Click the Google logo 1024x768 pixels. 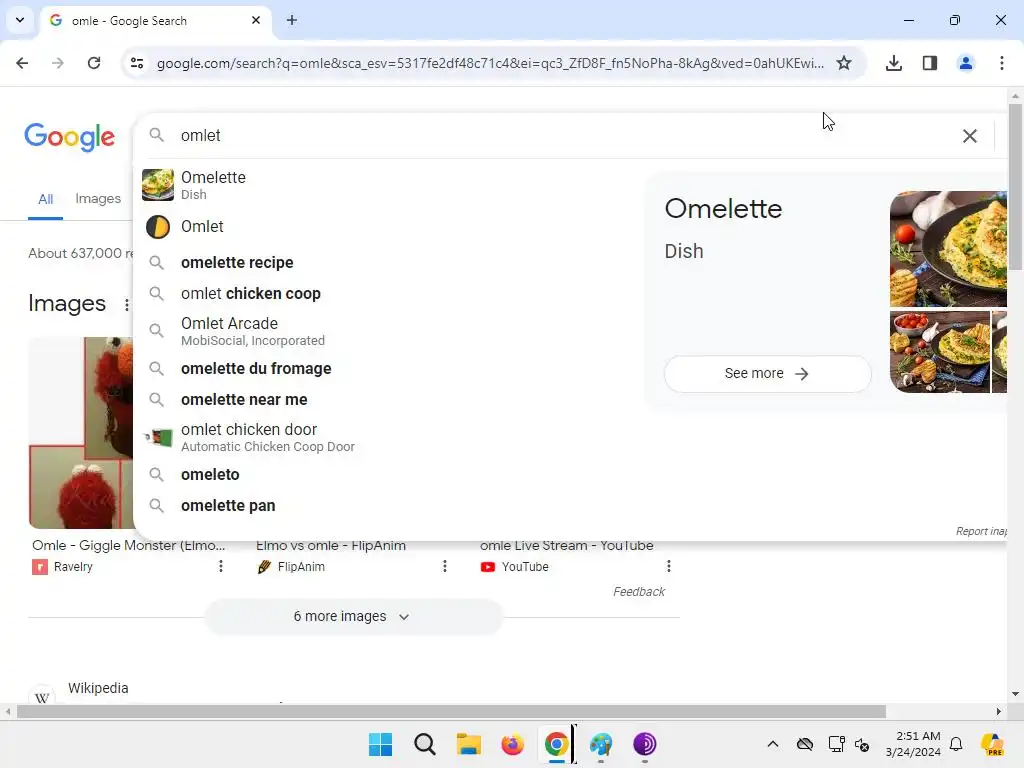click(69, 136)
